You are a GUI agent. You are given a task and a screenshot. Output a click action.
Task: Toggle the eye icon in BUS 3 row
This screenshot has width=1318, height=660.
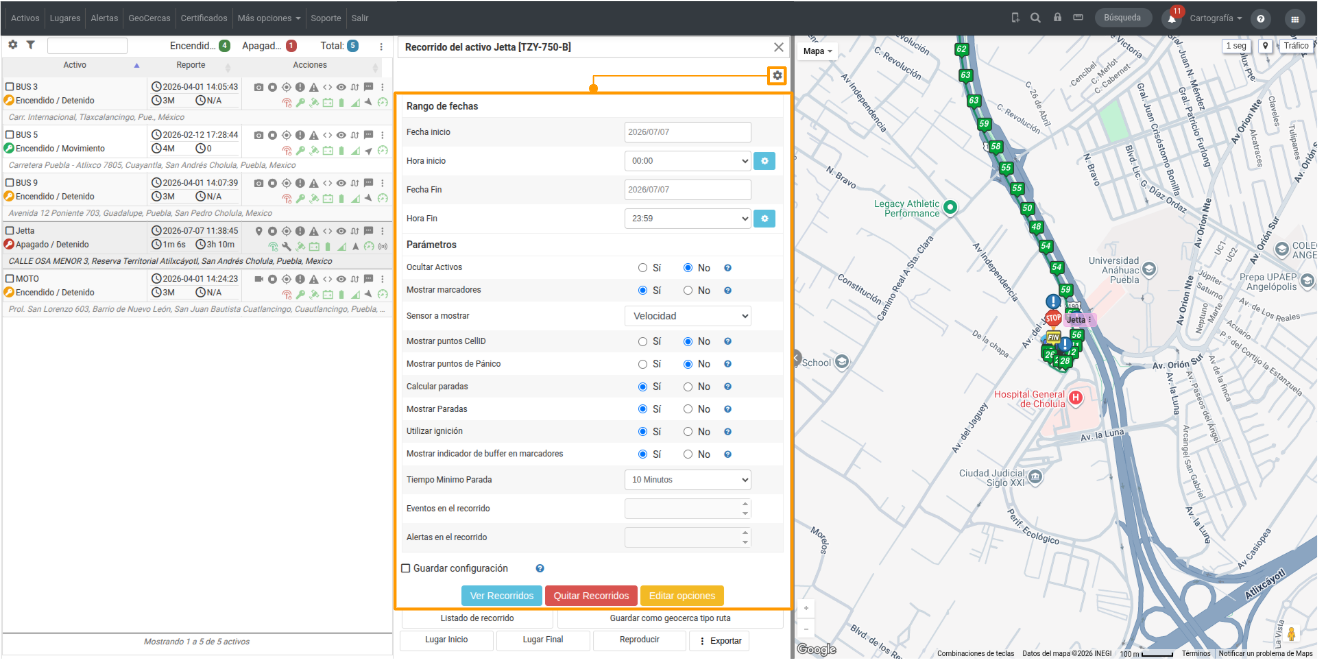pyautogui.click(x=341, y=87)
